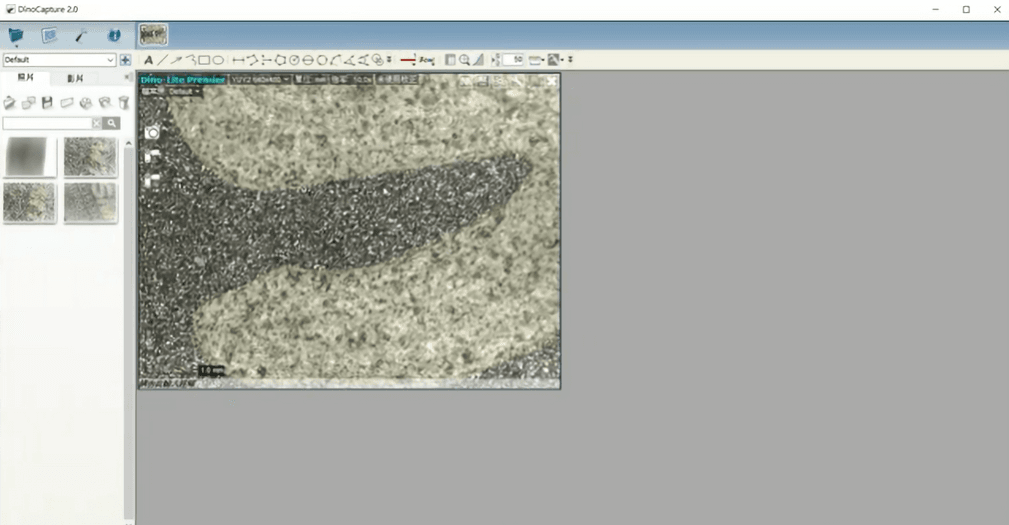The height and width of the screenshot is (525, 1009).
Task: Open the blurry gray first thumbnail
Action: coord(30,157)
